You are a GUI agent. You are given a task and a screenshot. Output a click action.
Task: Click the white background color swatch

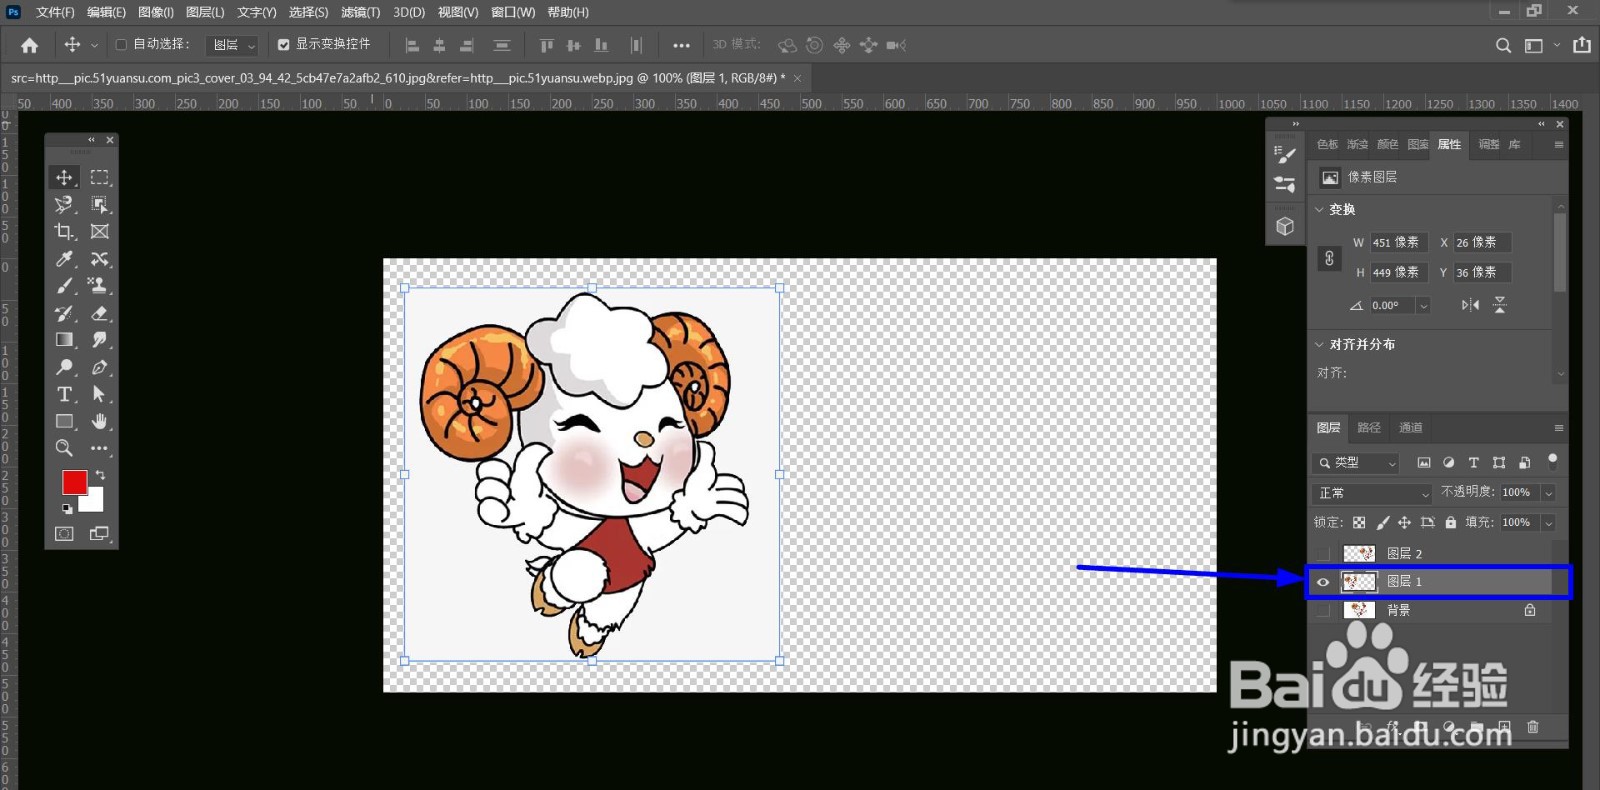point(94,501)
